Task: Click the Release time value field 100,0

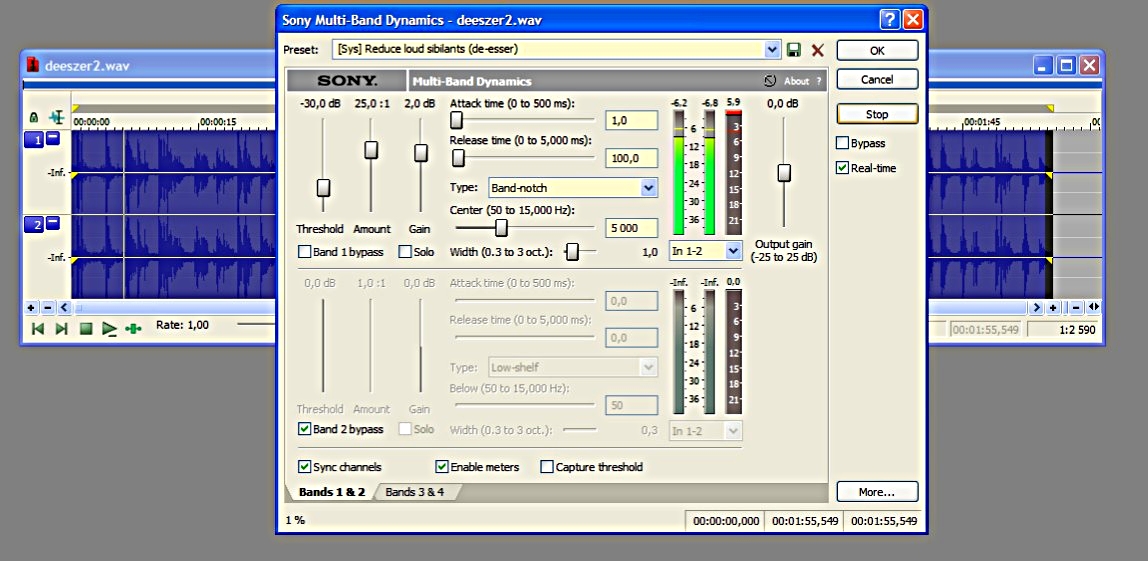Action: pyautogui.click(x=632, y=157)
